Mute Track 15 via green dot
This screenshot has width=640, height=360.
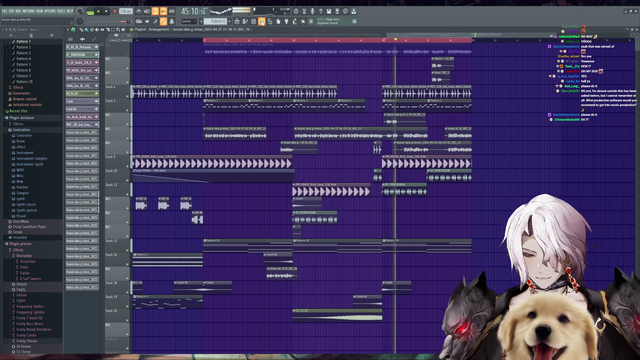[x=127, y=250]
